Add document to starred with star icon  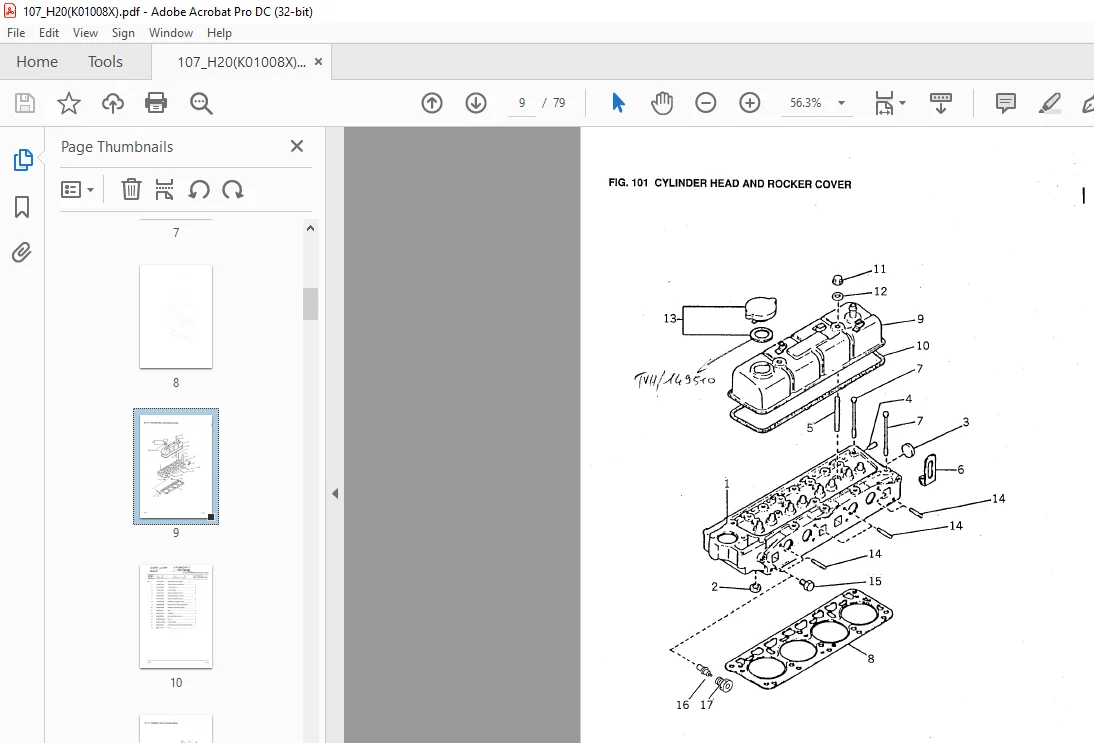68,103
